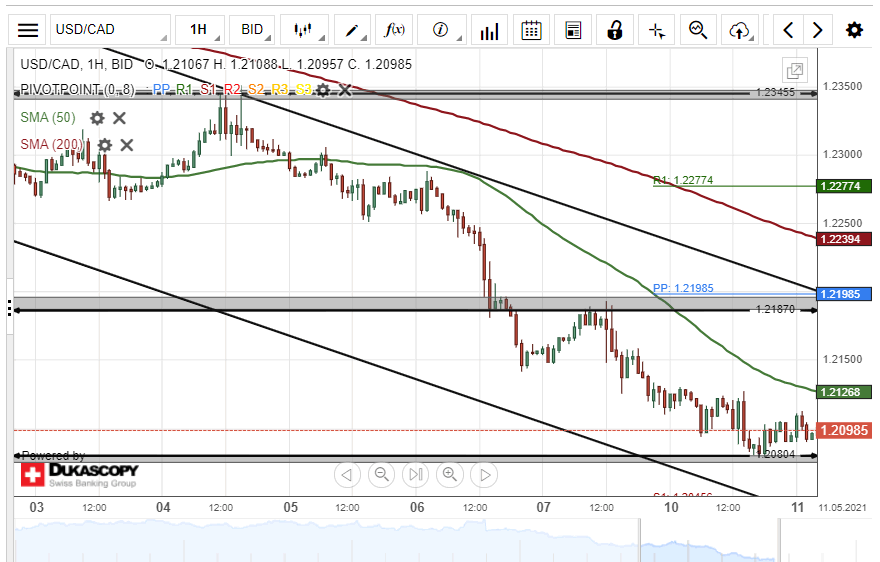Open the chart zoom magnifier tool
Viewport: 880px width, 562px height.
coord(698,30)
